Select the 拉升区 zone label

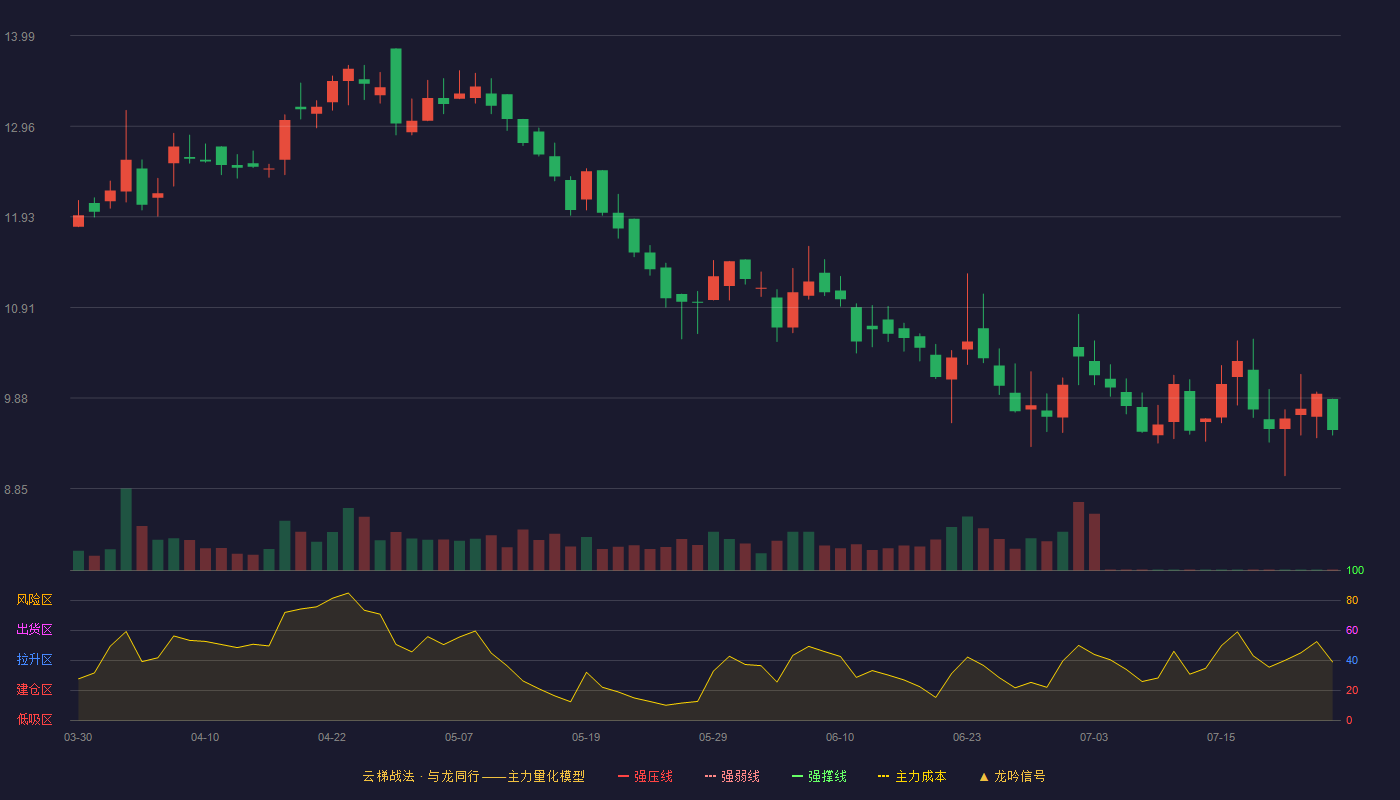(x=34, y=660)
